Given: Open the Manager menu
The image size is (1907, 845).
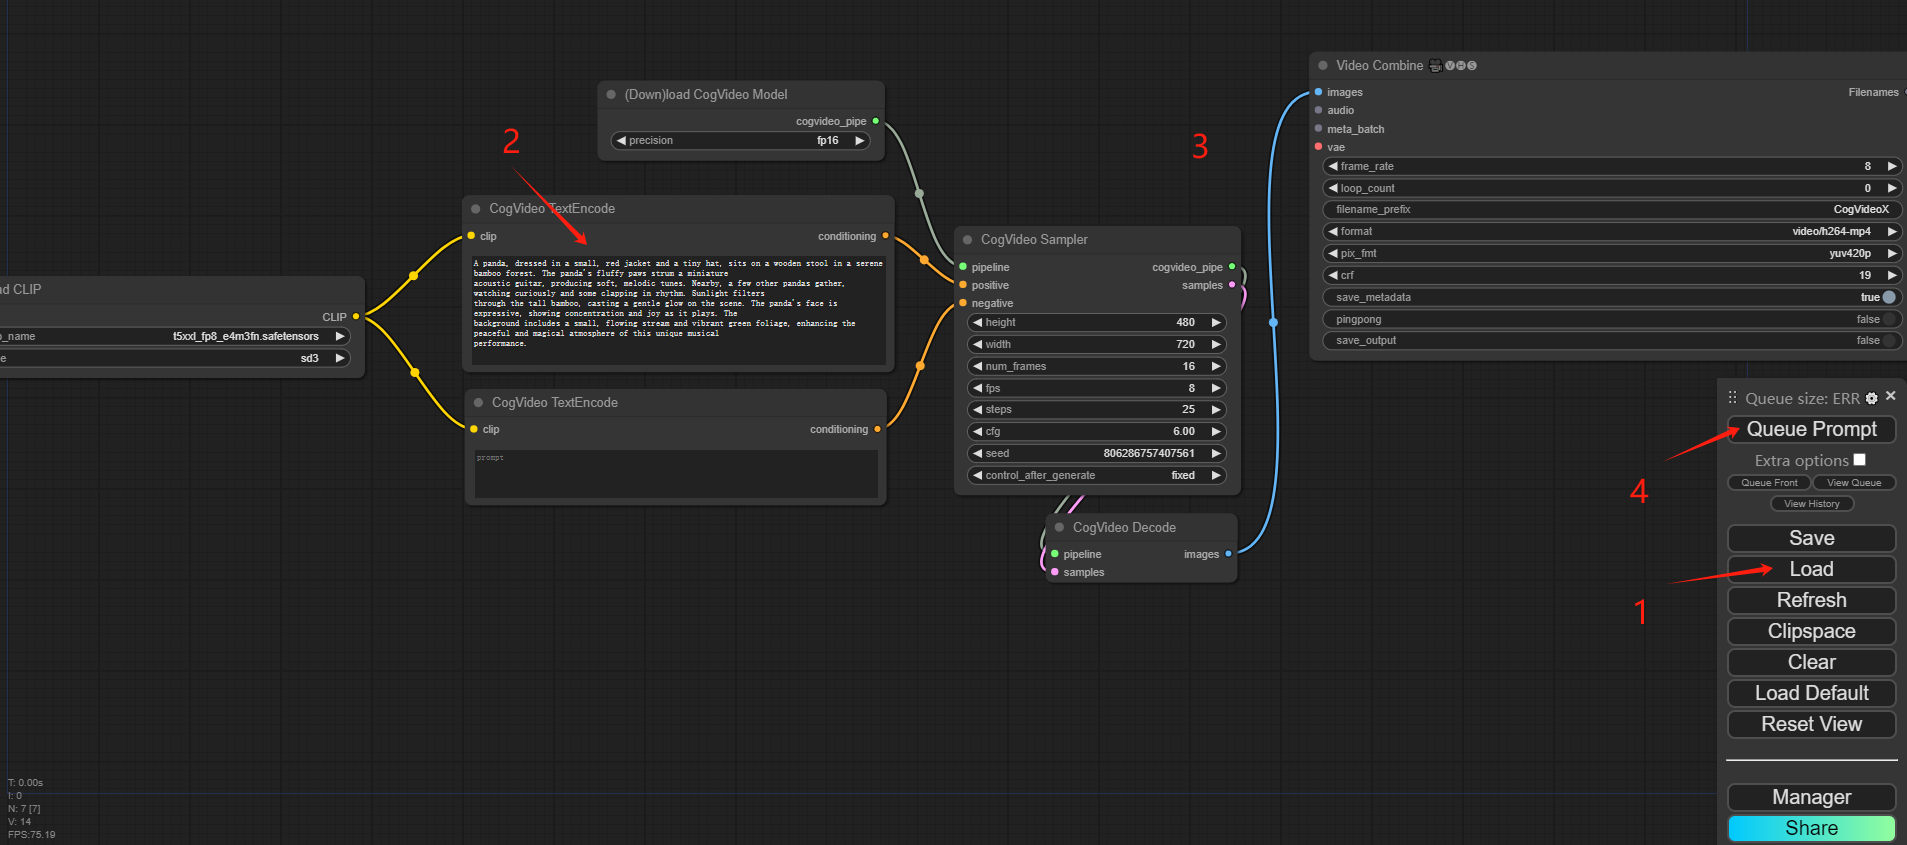Looking at the screenshot, I should [x=1811, y=797].
